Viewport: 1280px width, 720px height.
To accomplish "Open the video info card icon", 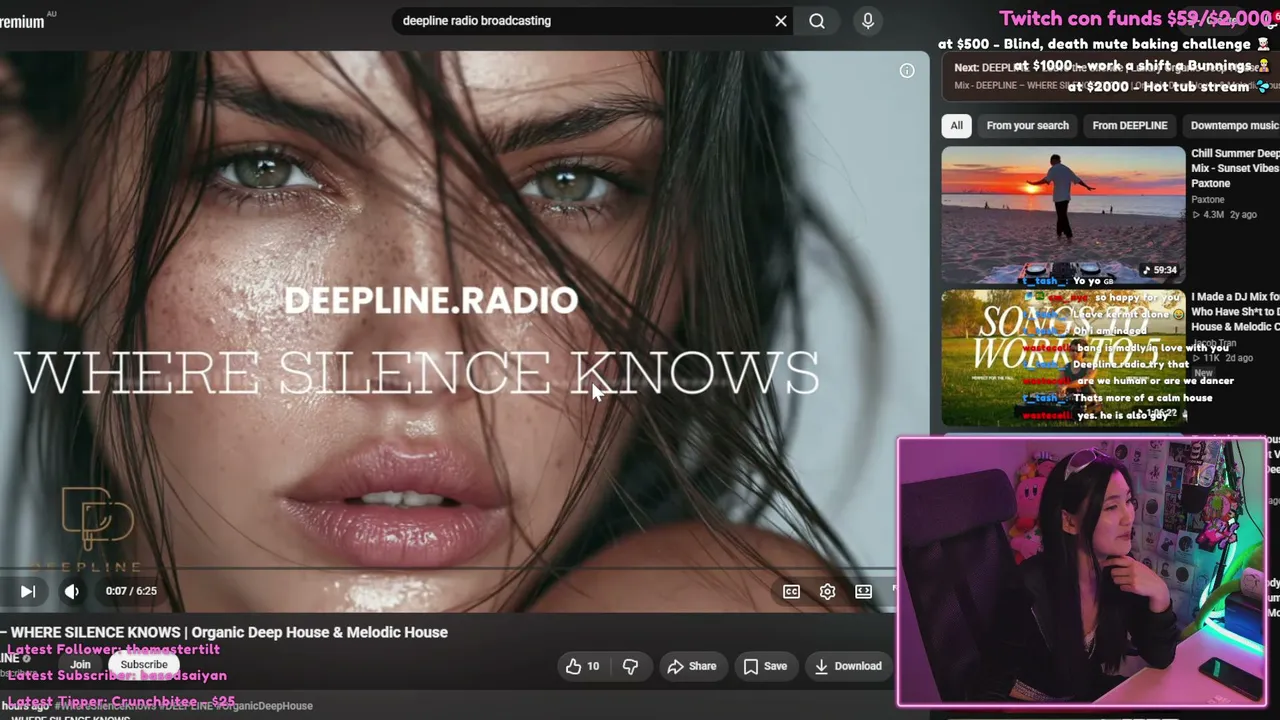I will coord(907,70).
